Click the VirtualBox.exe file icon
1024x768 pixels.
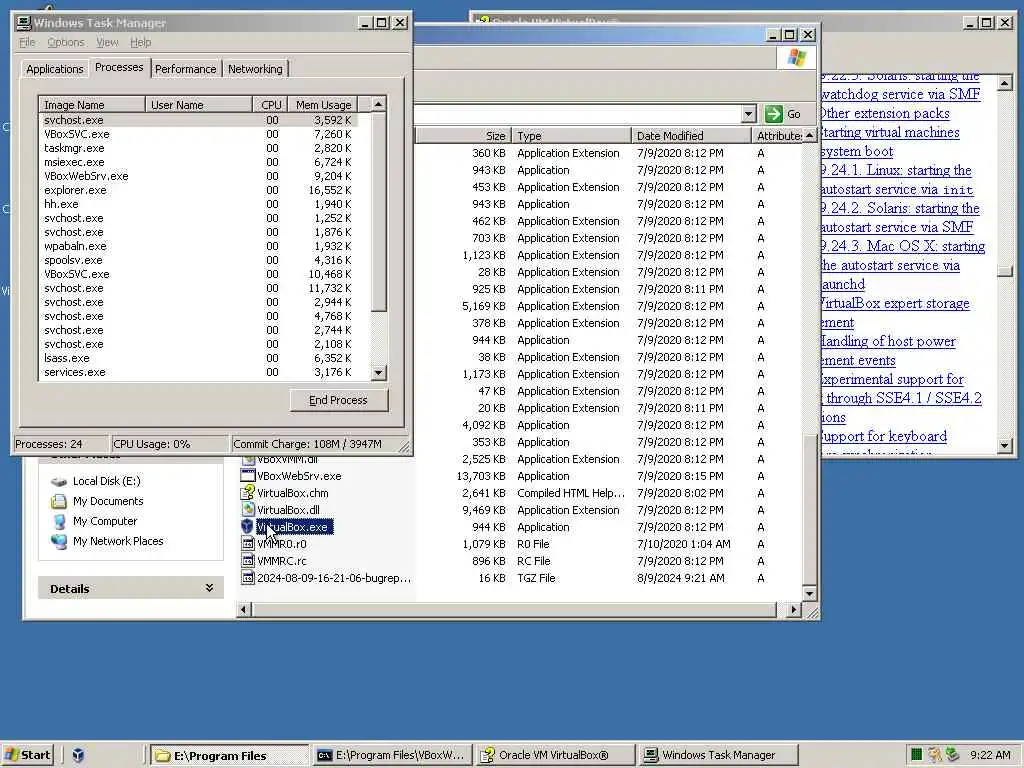(248, 526)
